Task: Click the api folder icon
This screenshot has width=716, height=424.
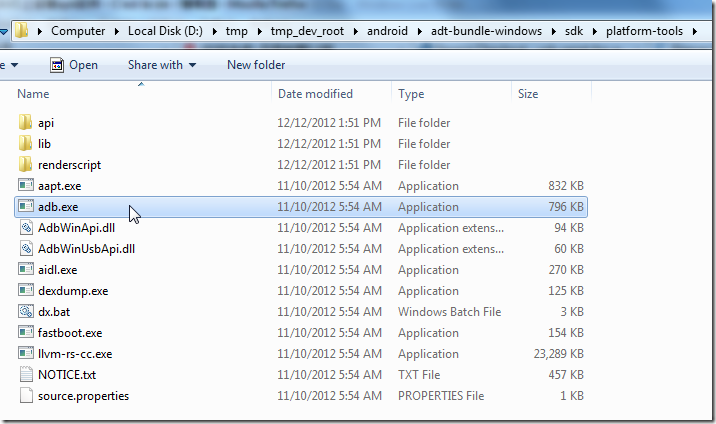Action: point(26,123)
